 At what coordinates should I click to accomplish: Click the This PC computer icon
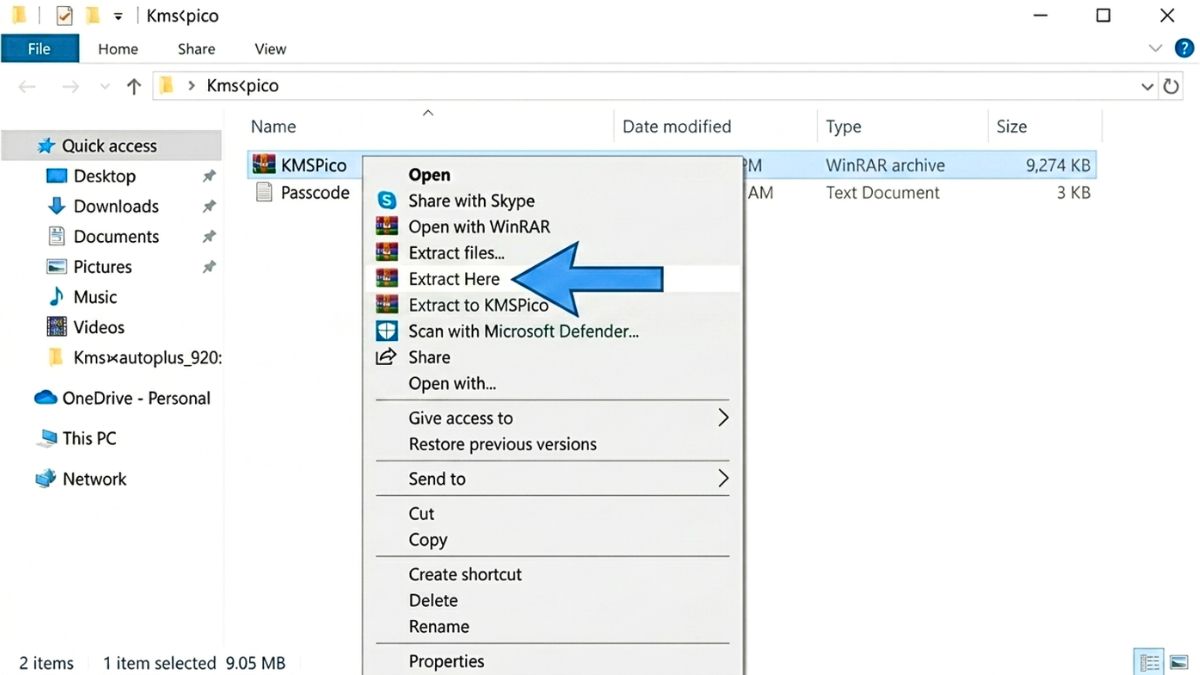click(x=46, y=438)
